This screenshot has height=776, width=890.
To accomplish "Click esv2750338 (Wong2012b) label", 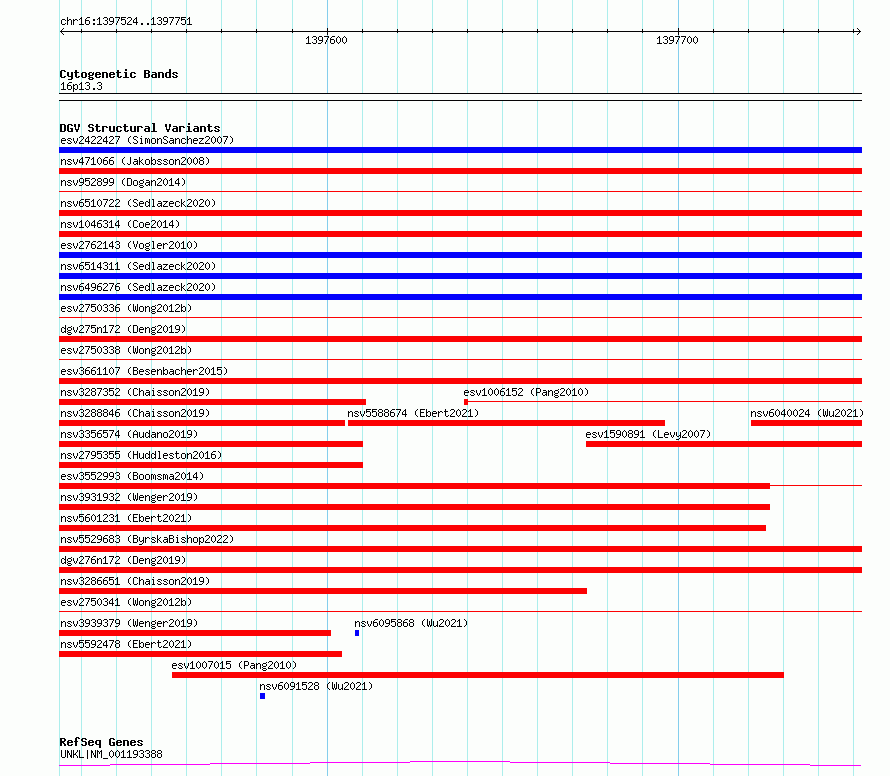I will [126, 350].
